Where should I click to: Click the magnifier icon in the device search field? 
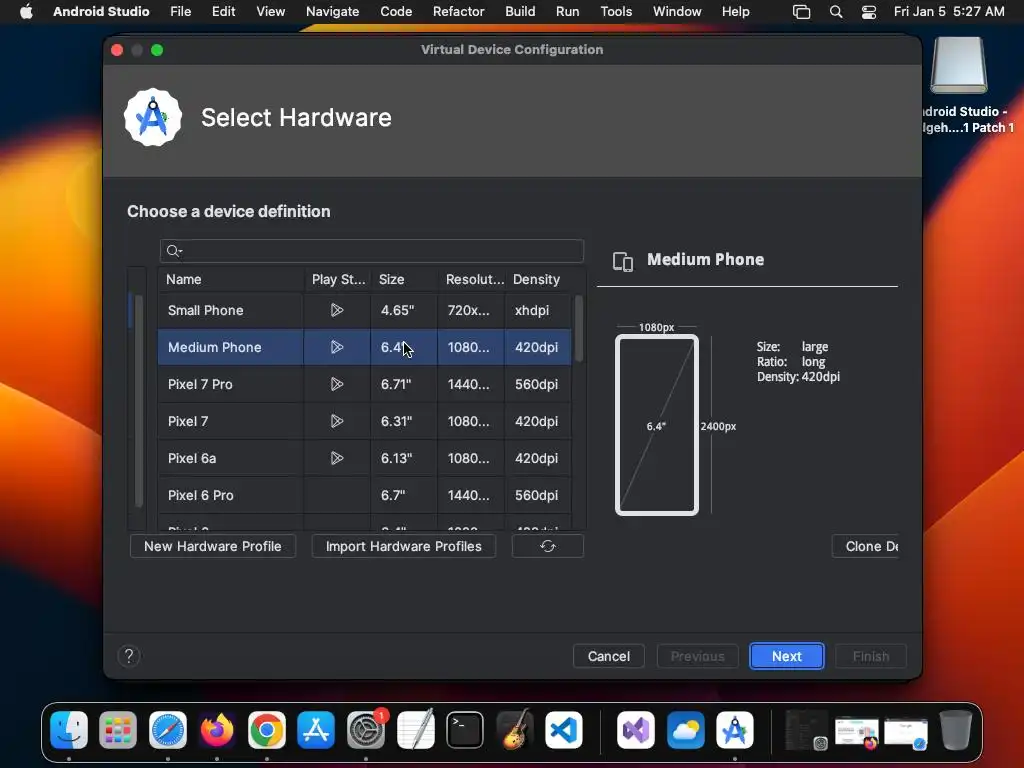(174, 251)
